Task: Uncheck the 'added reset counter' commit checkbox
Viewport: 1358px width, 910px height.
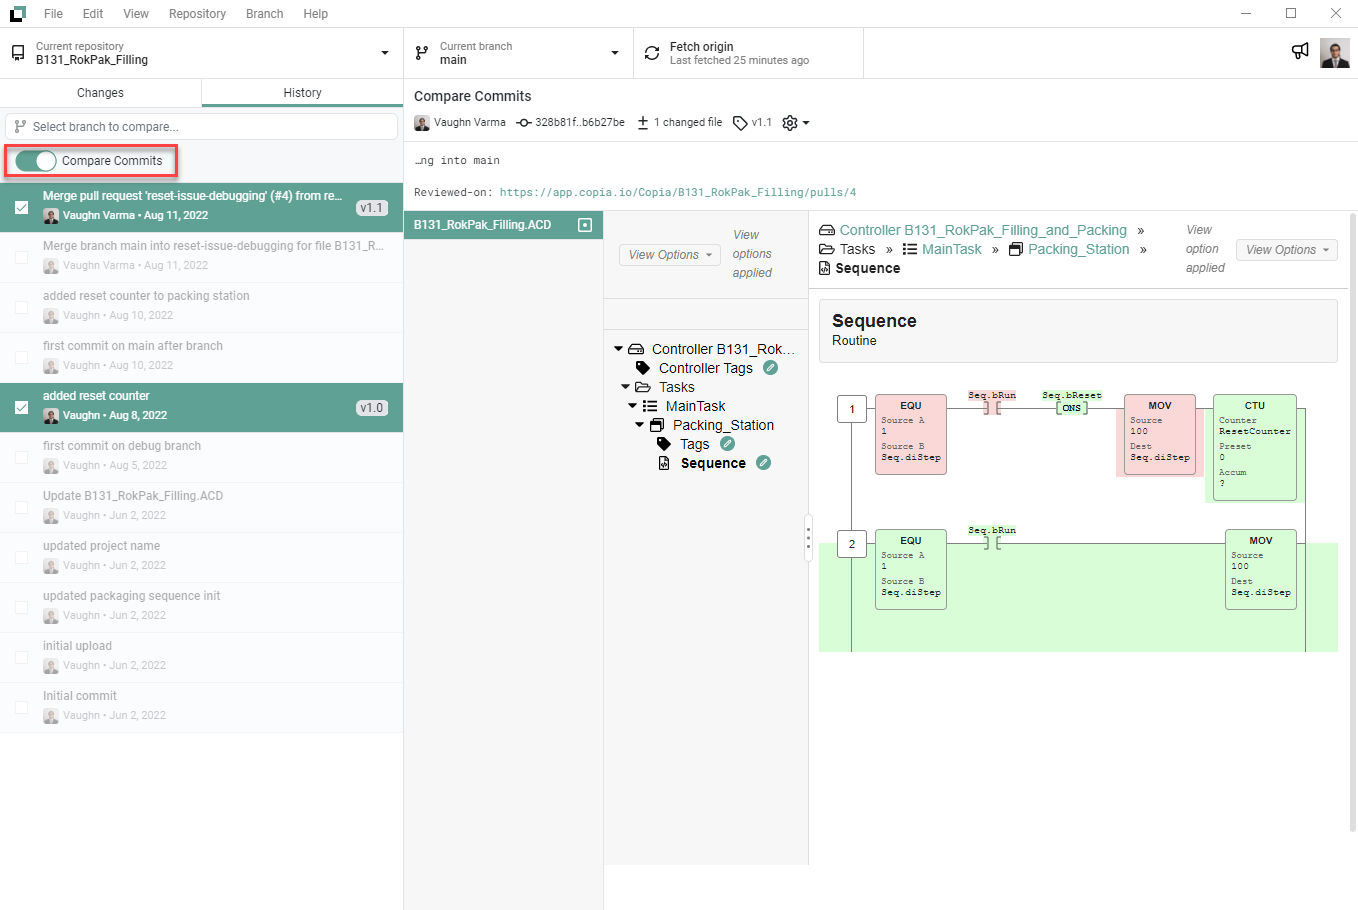Action: (x=22, y=407)
